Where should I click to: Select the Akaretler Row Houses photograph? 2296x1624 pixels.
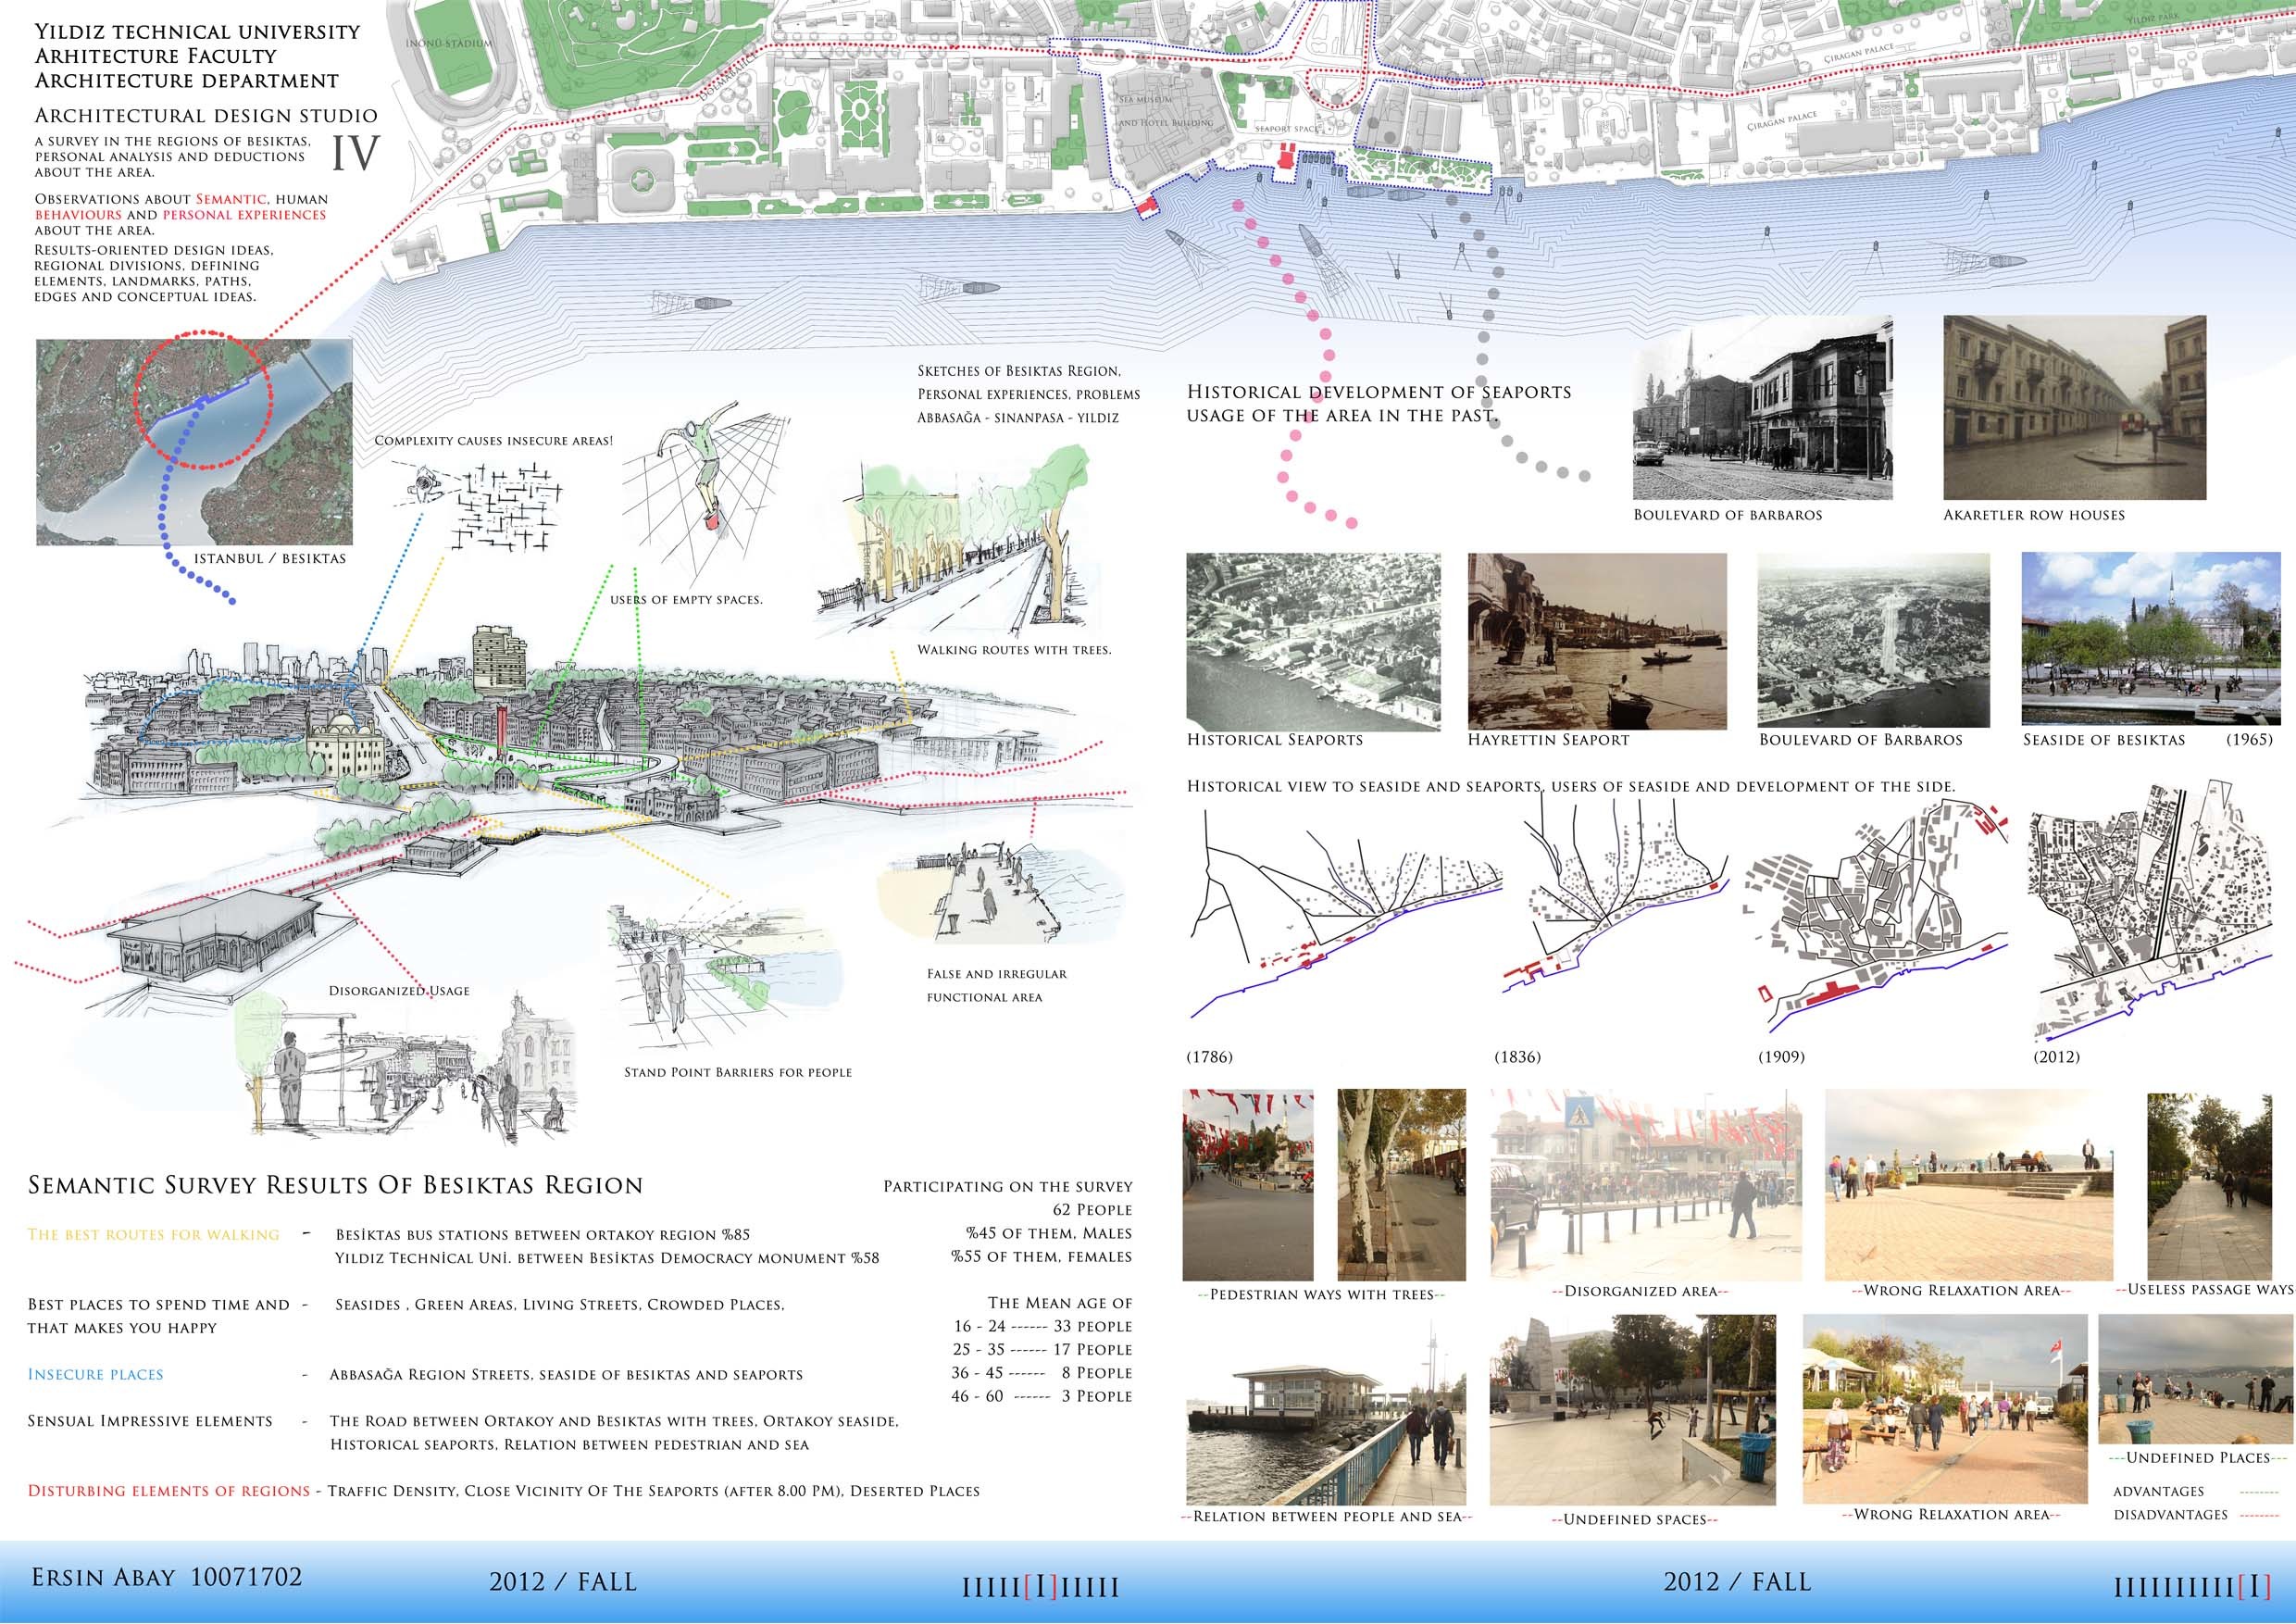pos(2074,408)
